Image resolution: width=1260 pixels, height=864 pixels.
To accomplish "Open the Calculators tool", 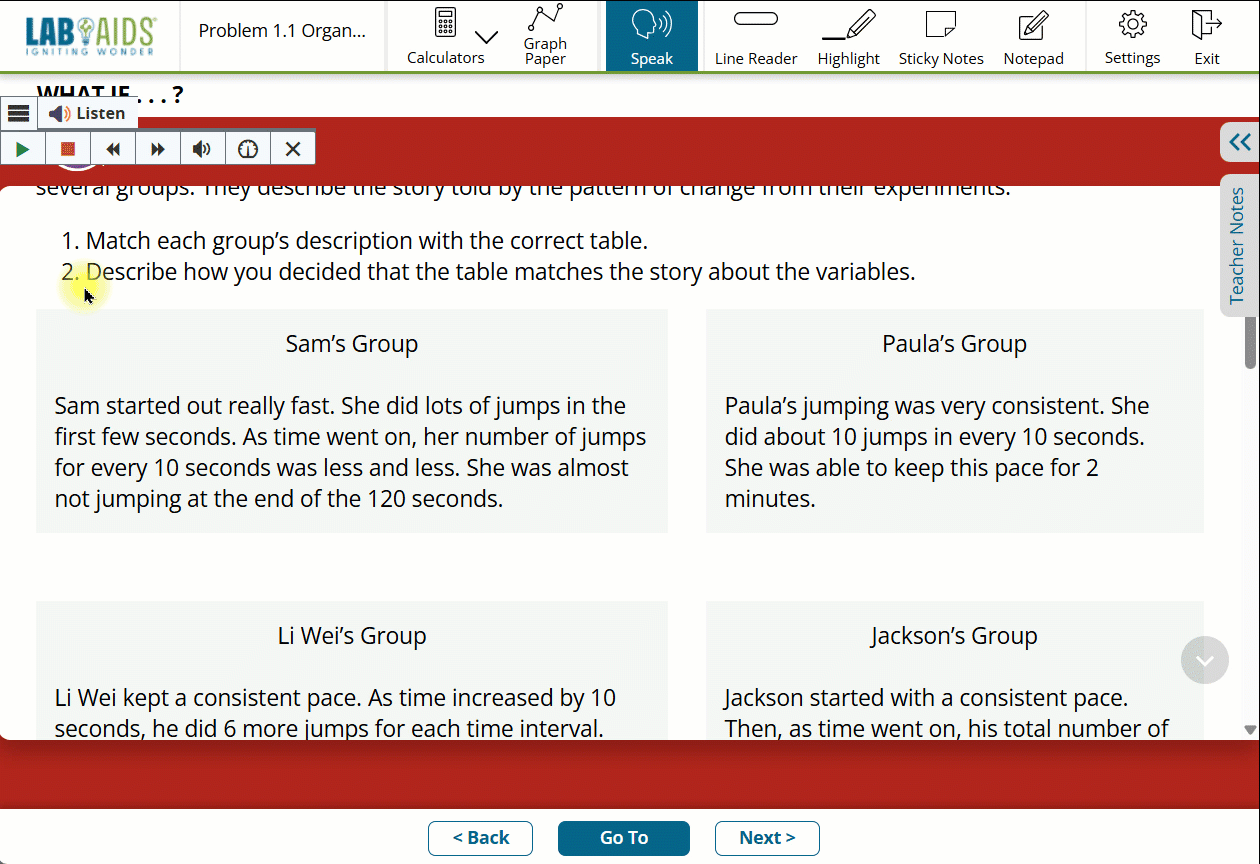I will (445, 35).
